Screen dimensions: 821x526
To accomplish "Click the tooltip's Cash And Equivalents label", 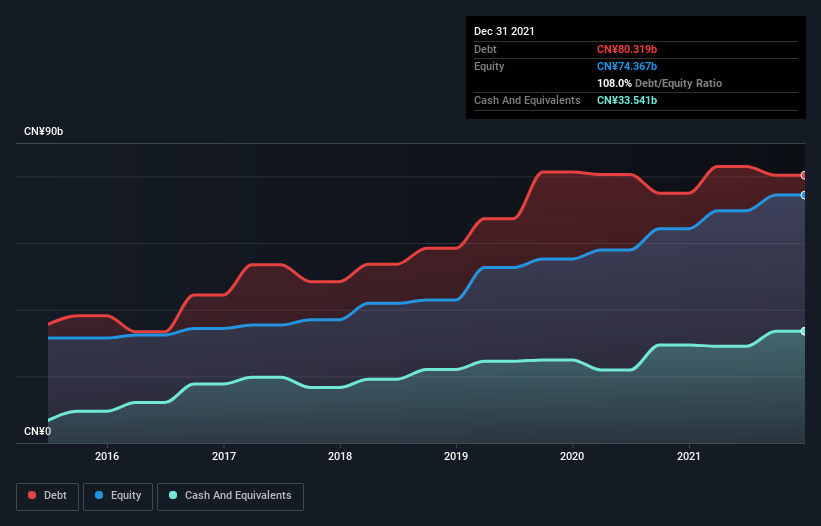I will tap(527, 100).
